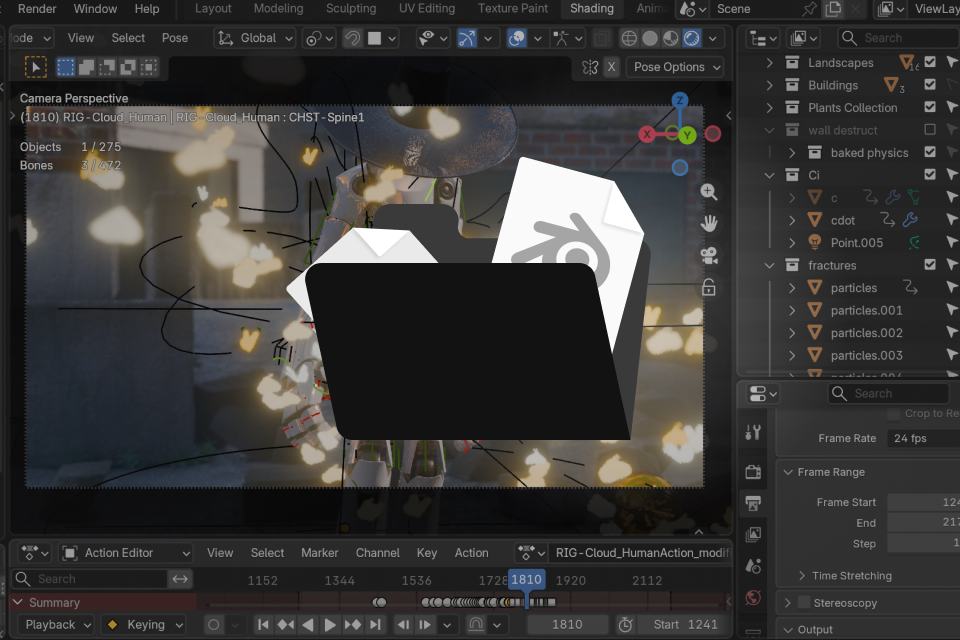Enable the wall destruct collection checkbox

[x=930, y=130]
